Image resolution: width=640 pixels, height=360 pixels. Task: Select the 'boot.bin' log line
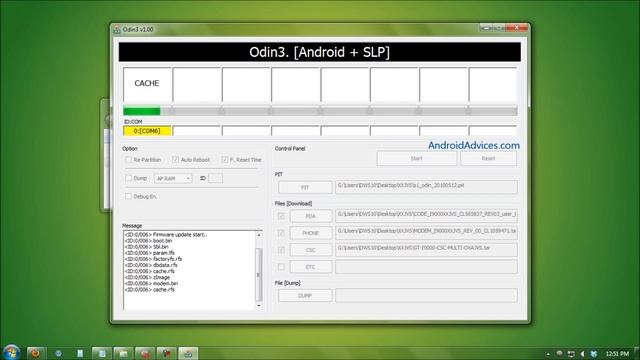[148, 241]
